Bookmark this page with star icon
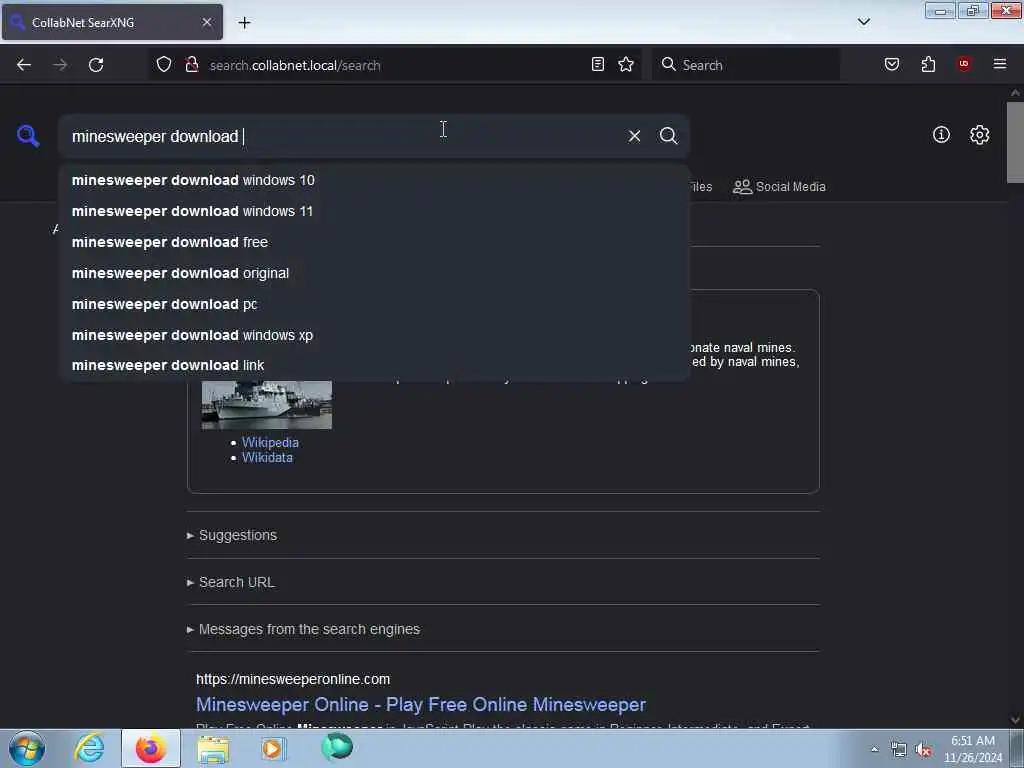The width and height of the screenshot is (1024, 768). (626, 64)
